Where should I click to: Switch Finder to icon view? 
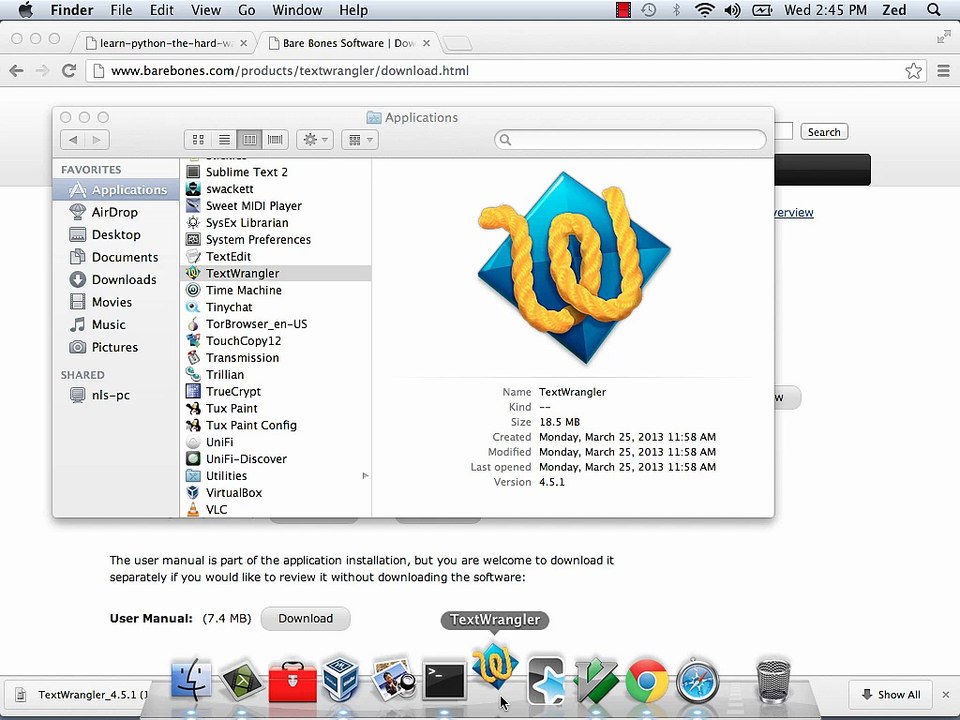pos(198,140)
